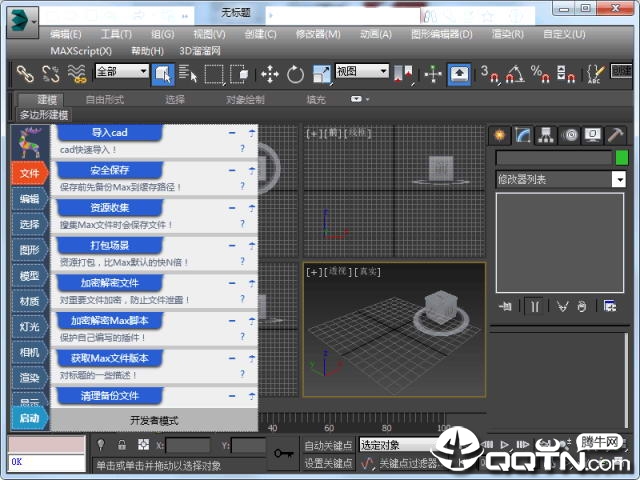The width and height of the screenshot is (640, 480).
Task: Click the 导入cad button
Action: click(x=109, y=132)
